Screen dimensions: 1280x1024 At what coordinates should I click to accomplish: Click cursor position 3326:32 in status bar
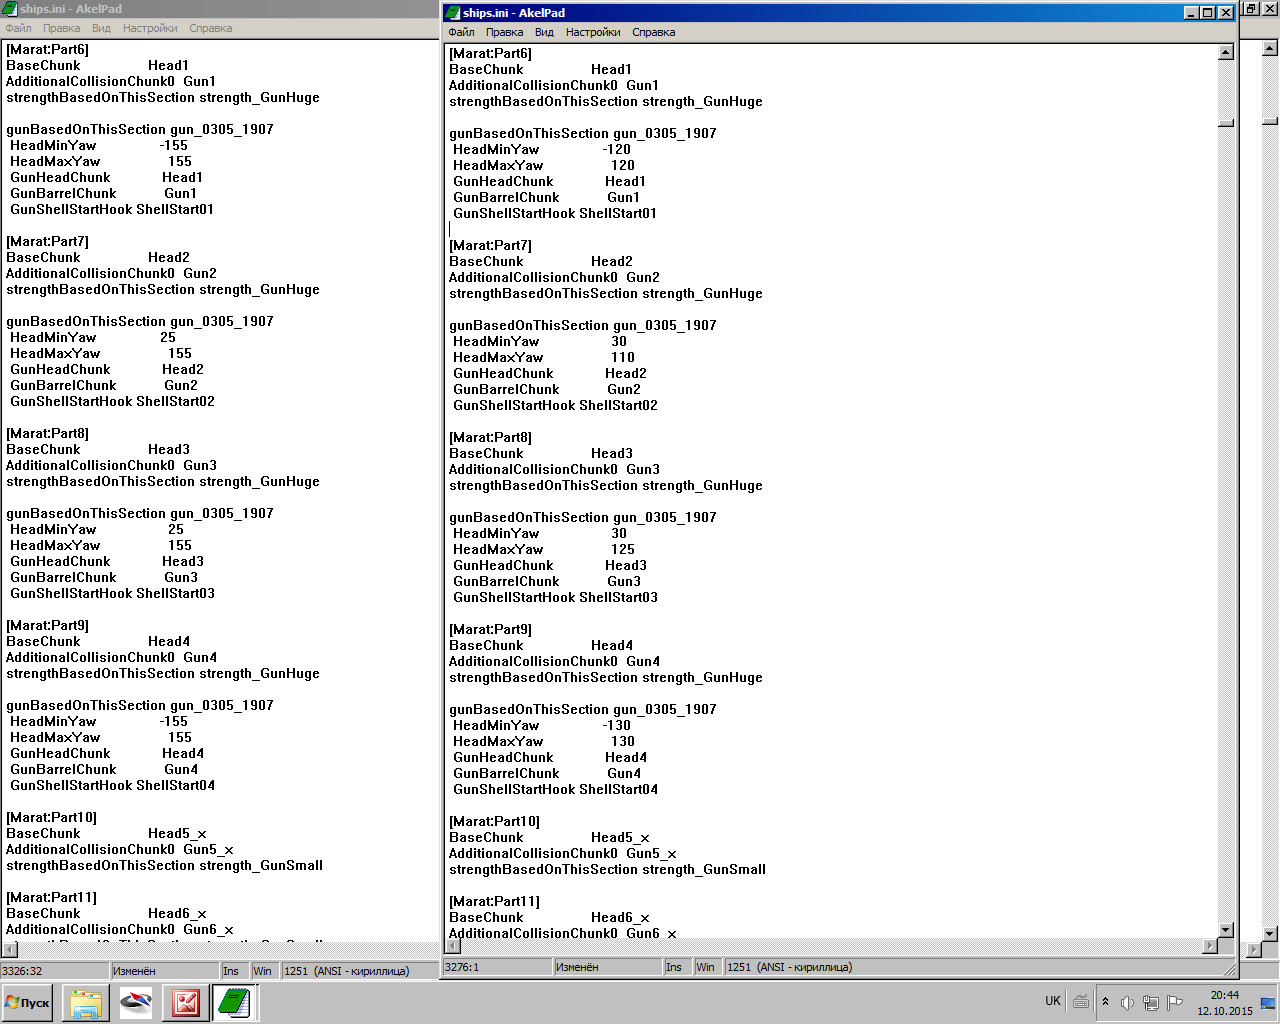(x=54, y=970)
